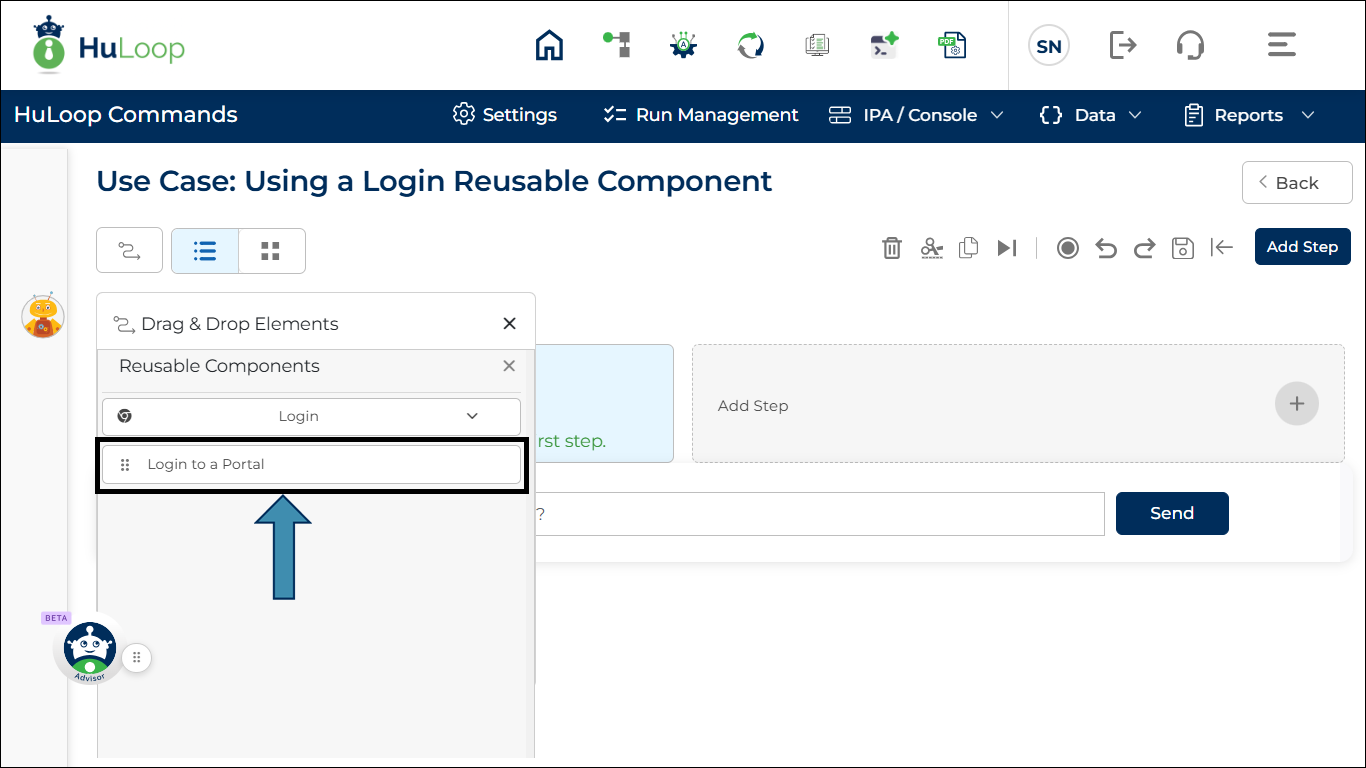Expand the Reports dropdown in the navbar
Viewport: 1366px width, 768px height.
[x=1248, y=115]
